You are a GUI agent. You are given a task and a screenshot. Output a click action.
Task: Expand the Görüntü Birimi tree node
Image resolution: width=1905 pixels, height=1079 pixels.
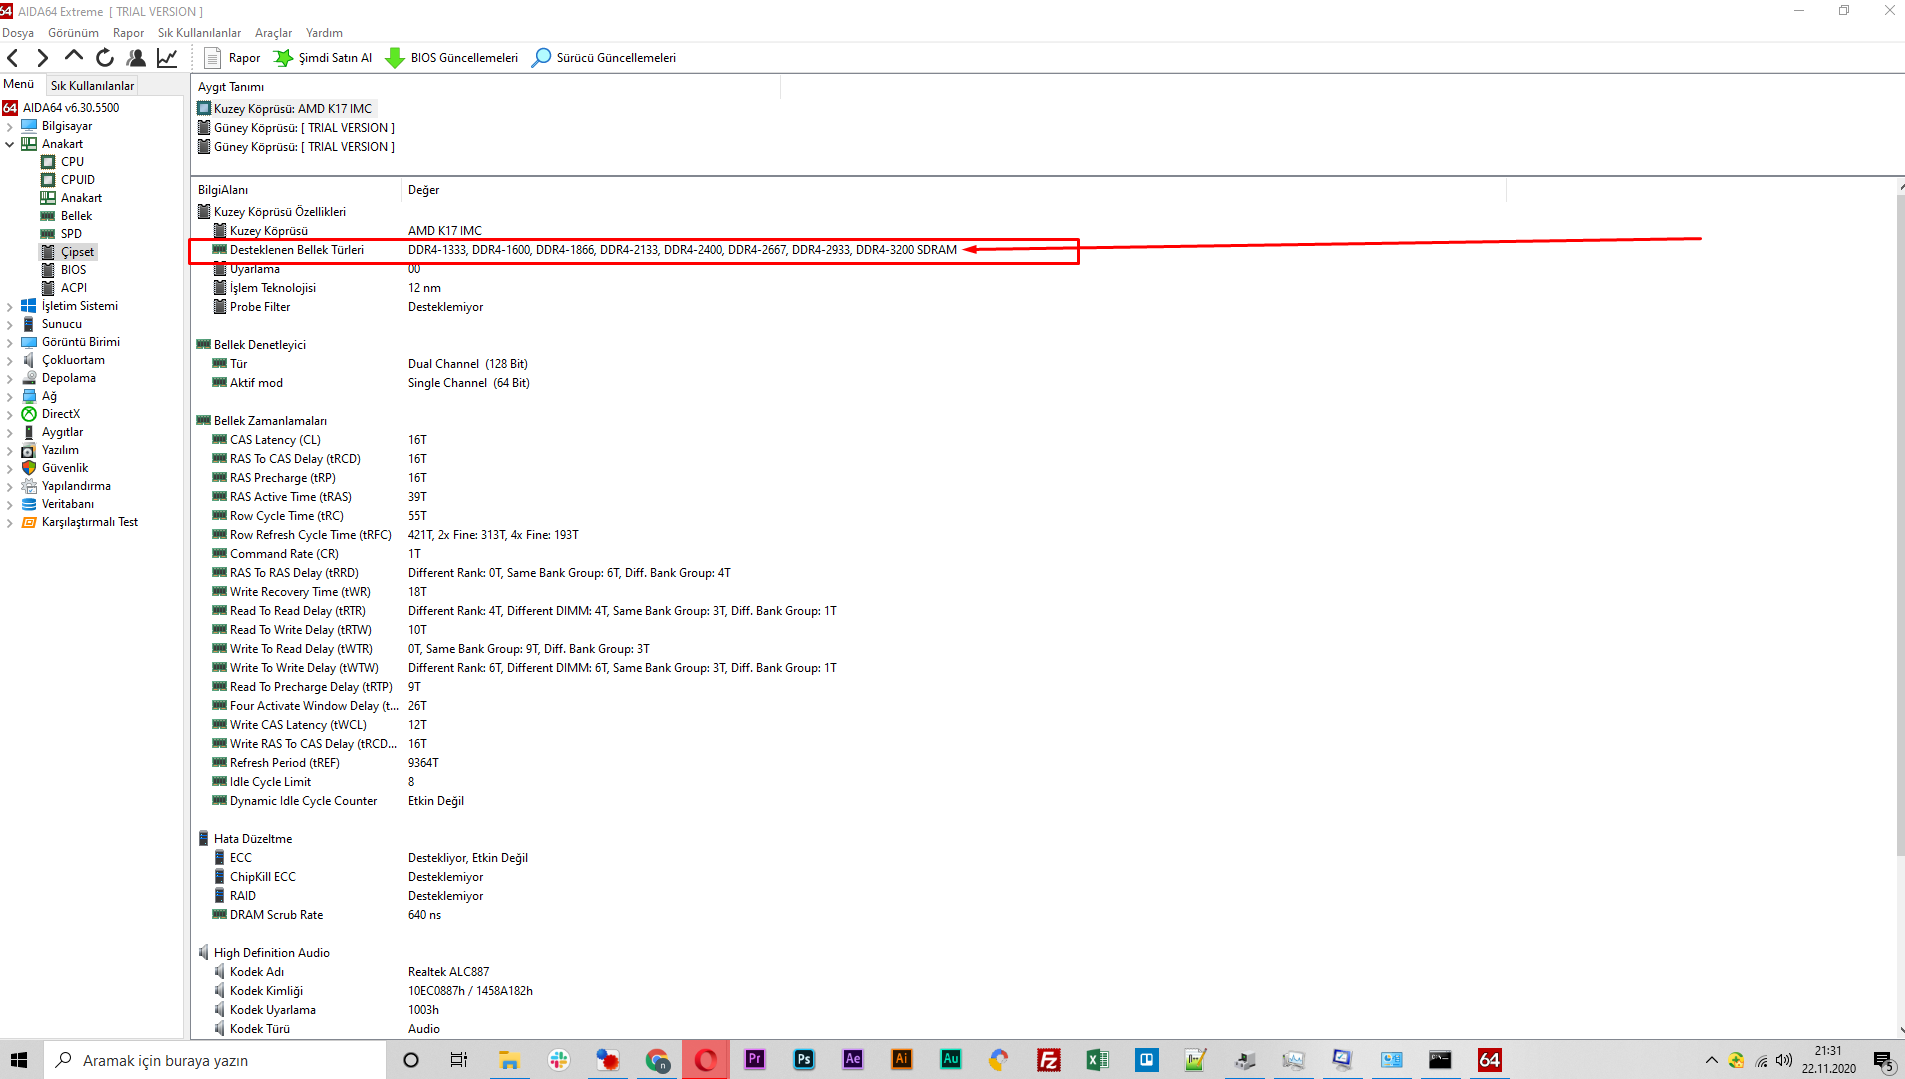[10, 342]
